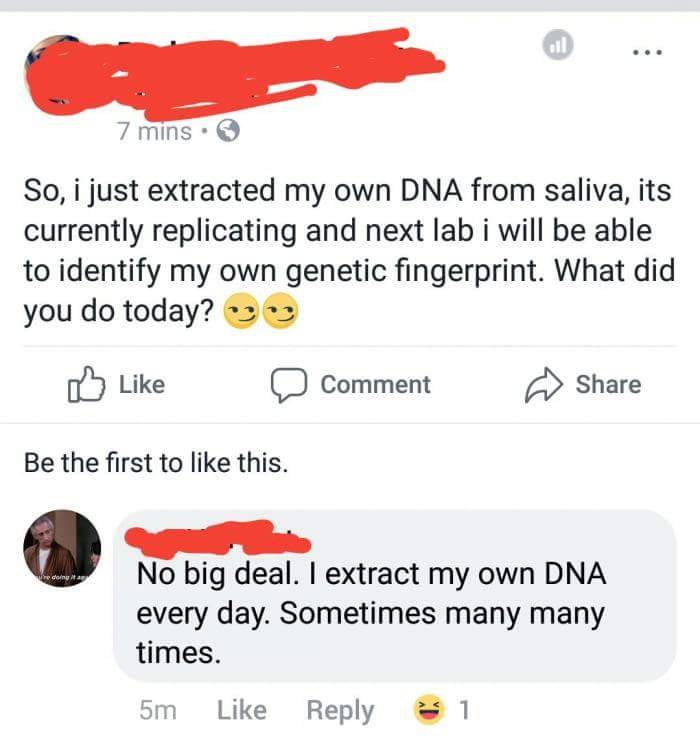This screenshot has width=700, height=742.
Task: Reply to the "No big deal" comment
Action: [x=340, y=711]
